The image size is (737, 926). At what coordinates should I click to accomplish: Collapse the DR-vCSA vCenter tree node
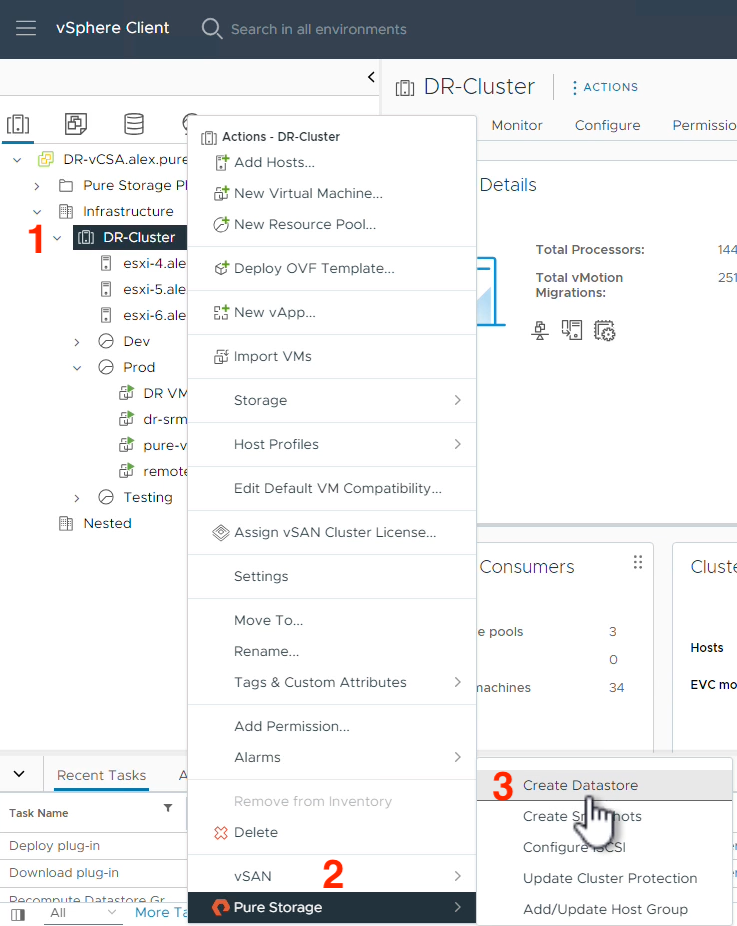pyautogui.click(x=17, y=159)
